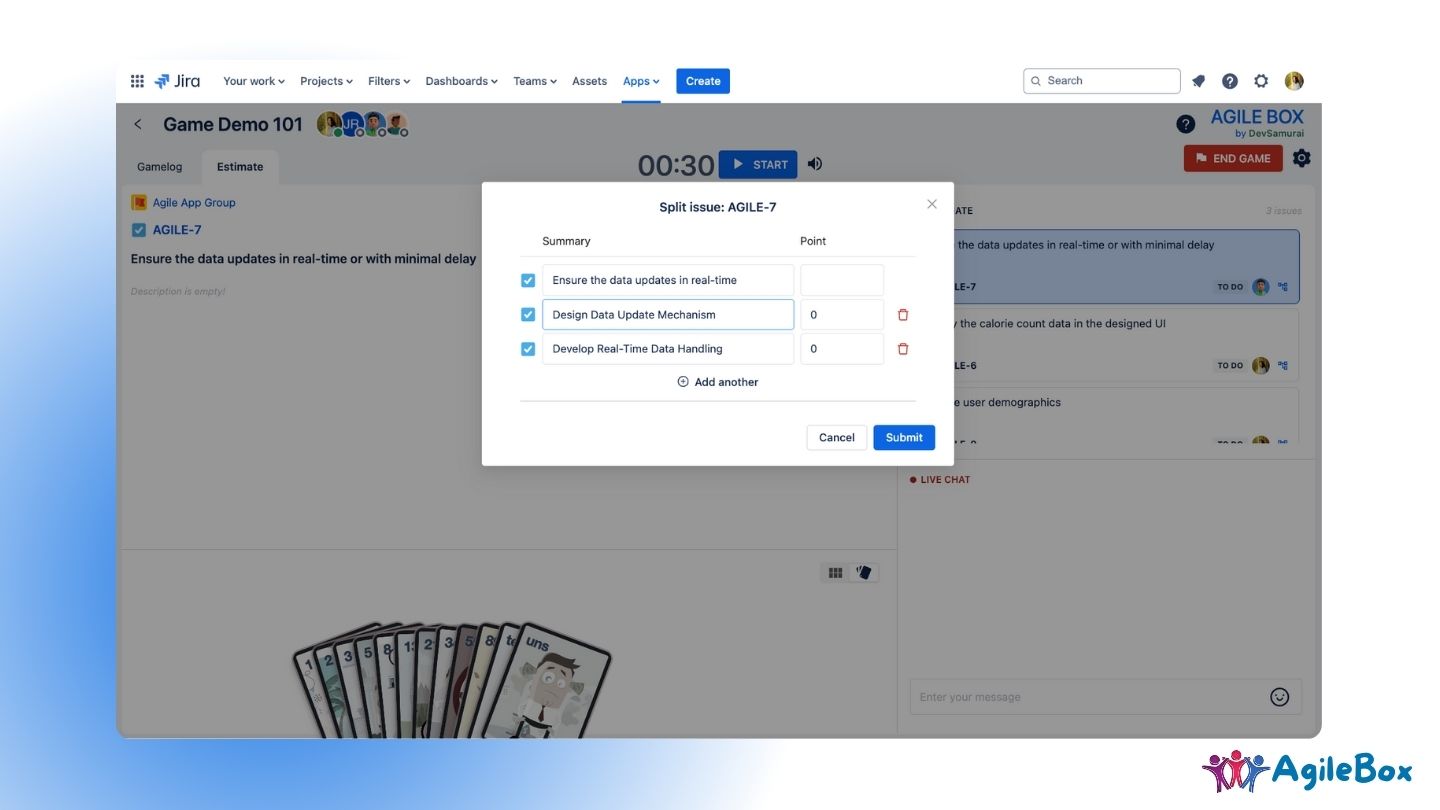Viewport: 1440px width, 810px height.
Task: Open the emoji picker in live chat
Action: point(1280,697)
